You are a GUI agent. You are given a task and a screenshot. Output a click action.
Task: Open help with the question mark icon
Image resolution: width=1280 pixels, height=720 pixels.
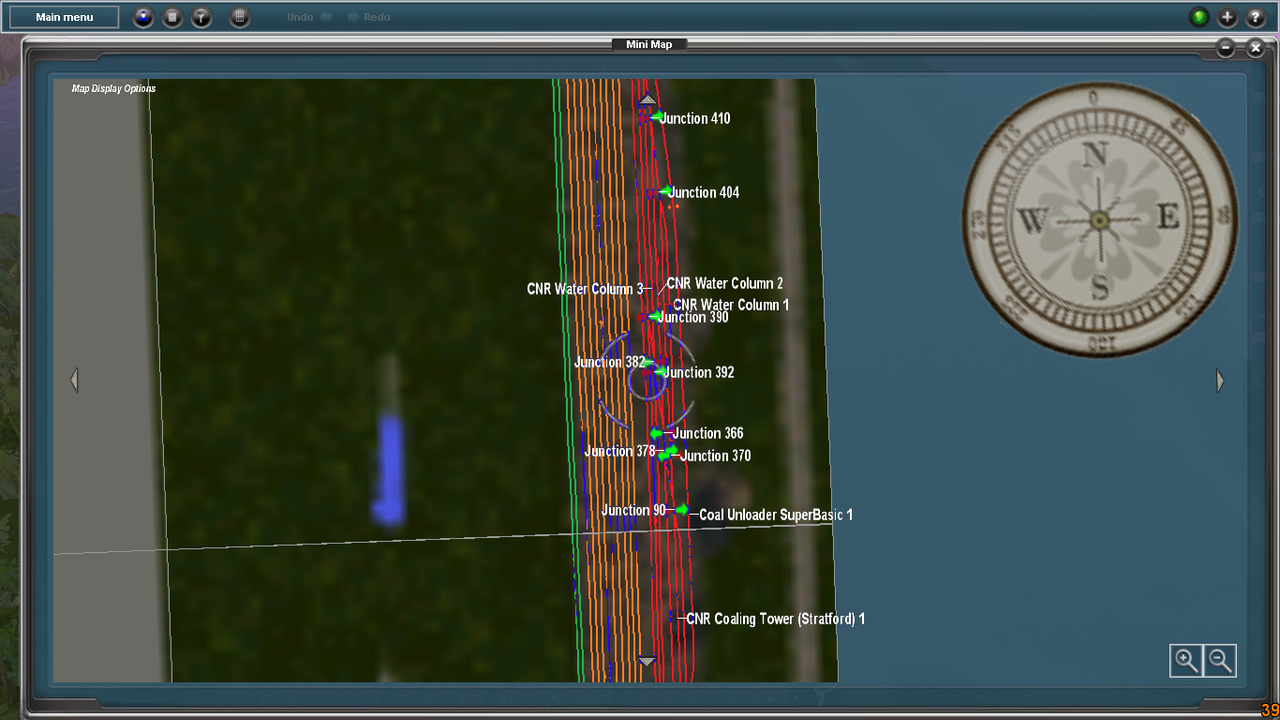click(x=1256, y=17)
